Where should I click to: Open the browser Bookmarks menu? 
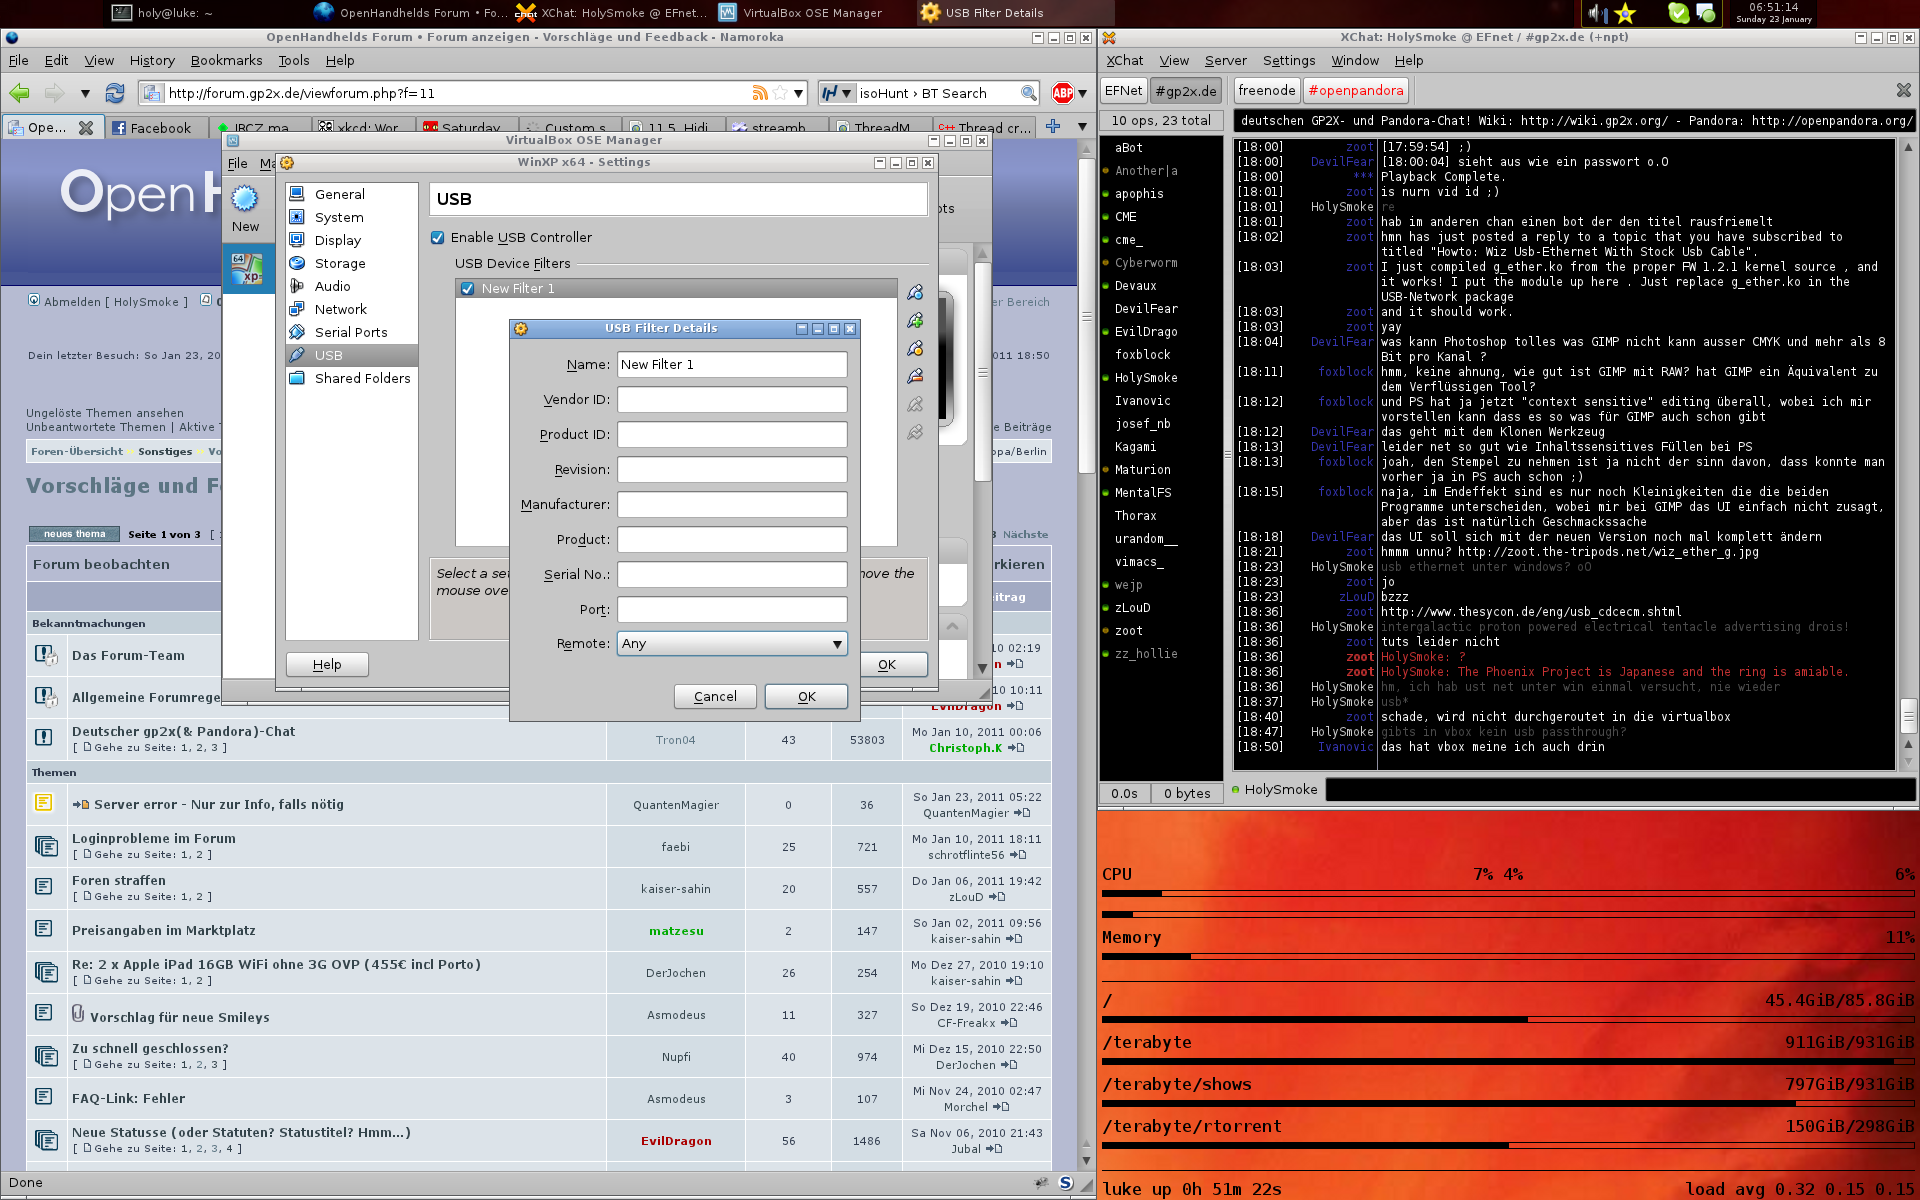[x=226, y=60]
